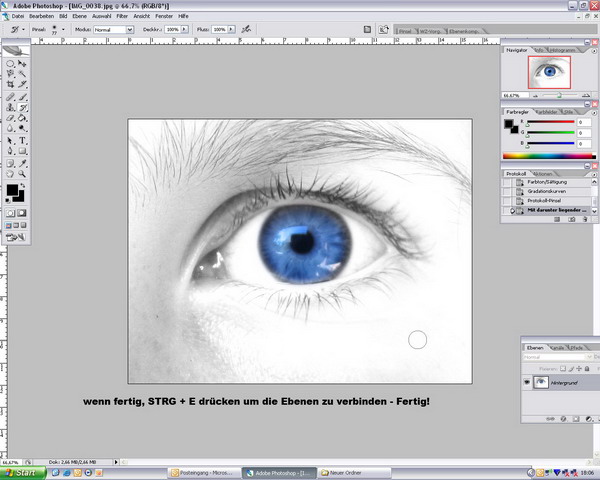Open Farbregler panel flyout menu
The image size is (600, 480).
[594, 113]
